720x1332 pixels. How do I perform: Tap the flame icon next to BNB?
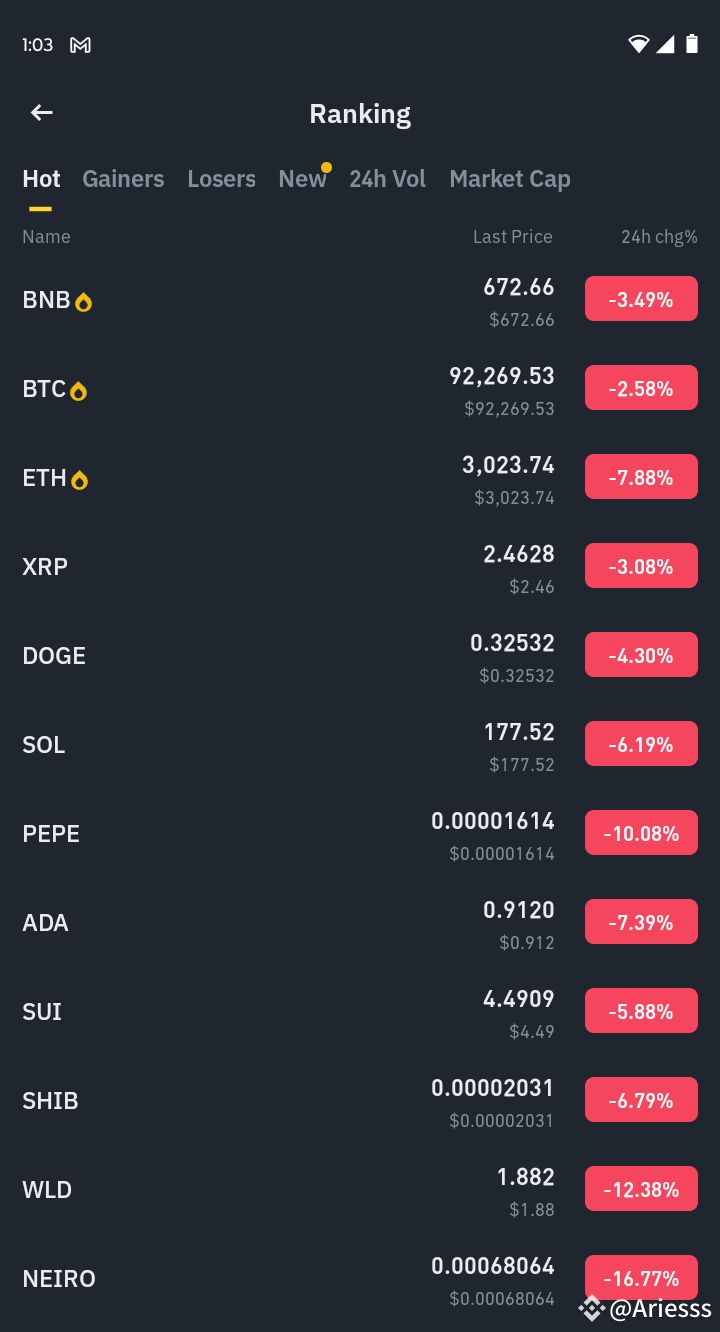84,302
